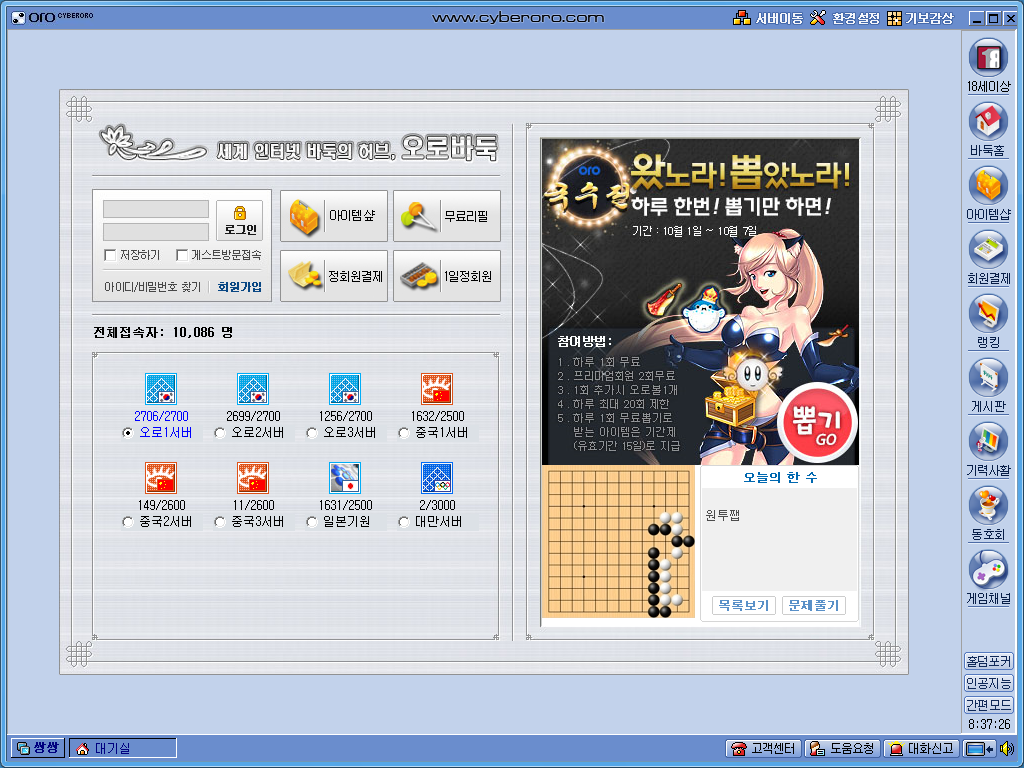Open the 아이템샵 sidebar icon
1024x768 pixels.
[987, 185]
